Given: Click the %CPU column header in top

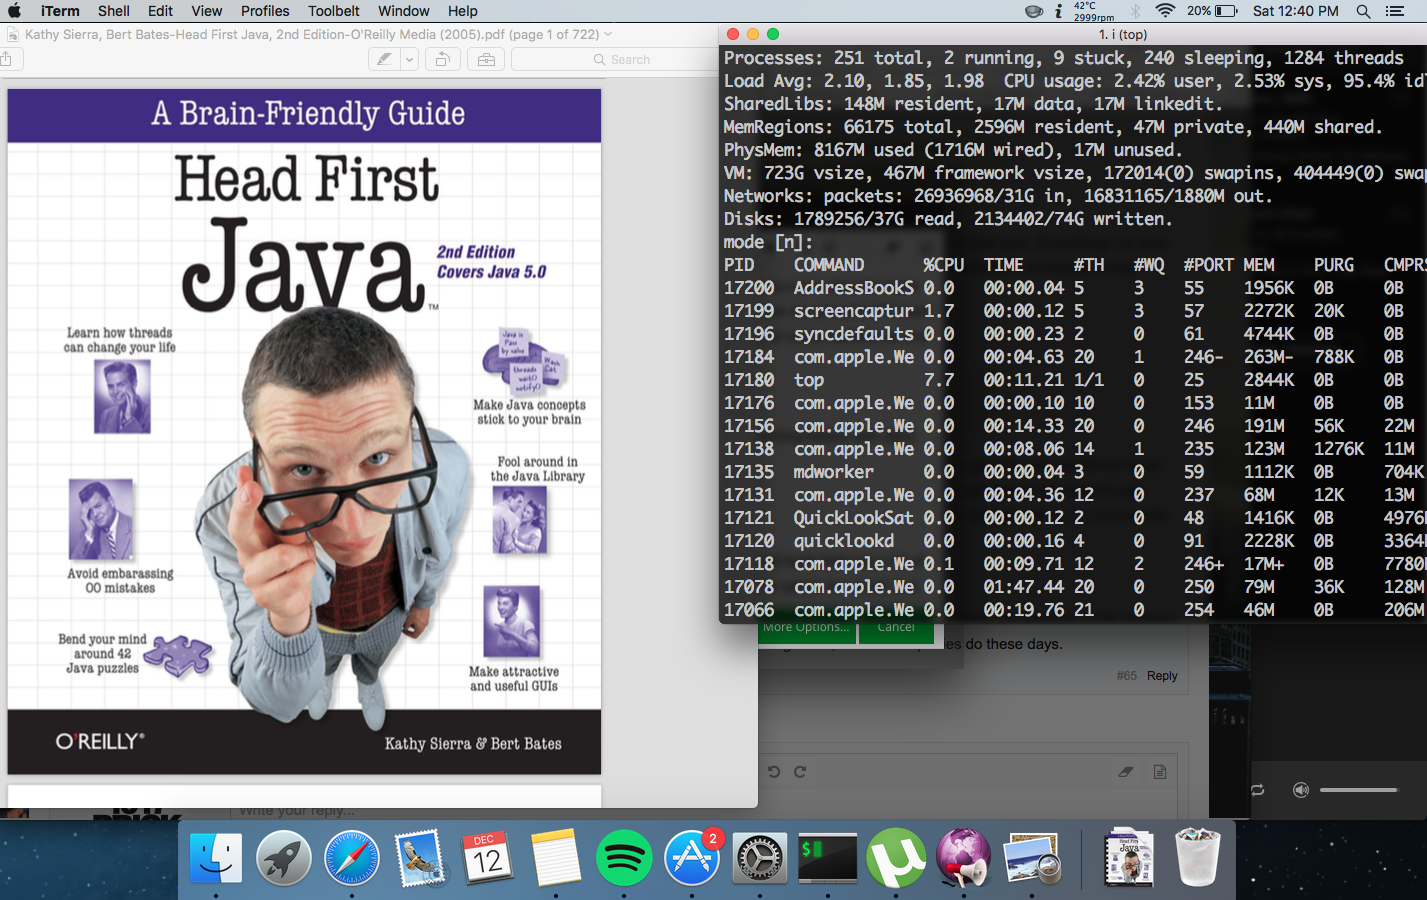Looking at the screenshot, I should click(943, 265).
